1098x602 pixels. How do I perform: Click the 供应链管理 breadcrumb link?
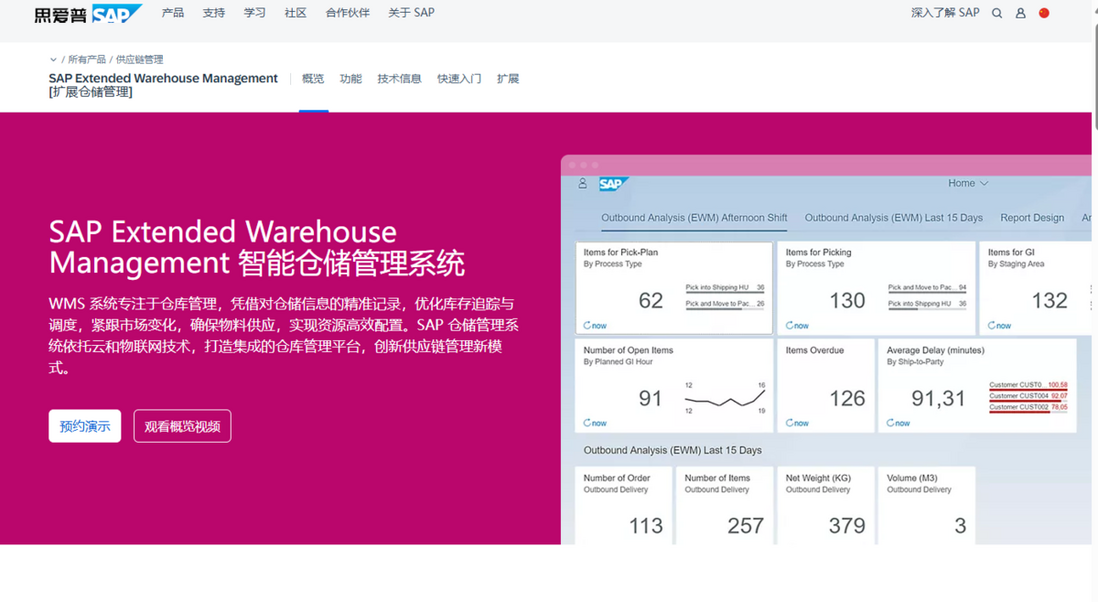click(x=139, y=60)
